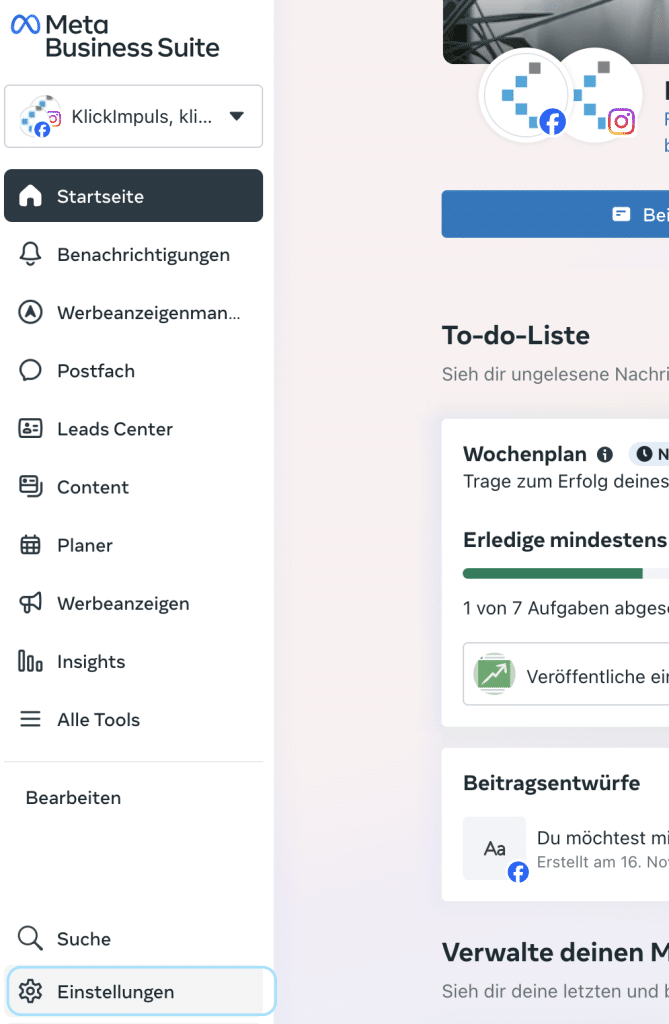Click the Meta logo icon
Screen dimensions: 669x1024
pyautogui.click(x=25, y=25)
